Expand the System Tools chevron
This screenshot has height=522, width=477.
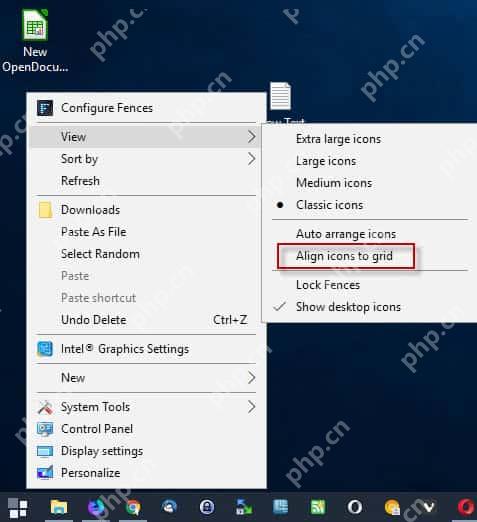click(252, 407)
